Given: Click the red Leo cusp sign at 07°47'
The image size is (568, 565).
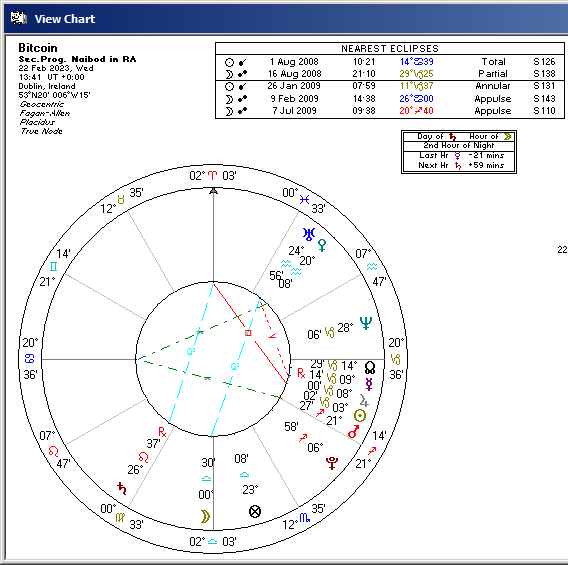Looking at the screenshot, I should [53, 451].
